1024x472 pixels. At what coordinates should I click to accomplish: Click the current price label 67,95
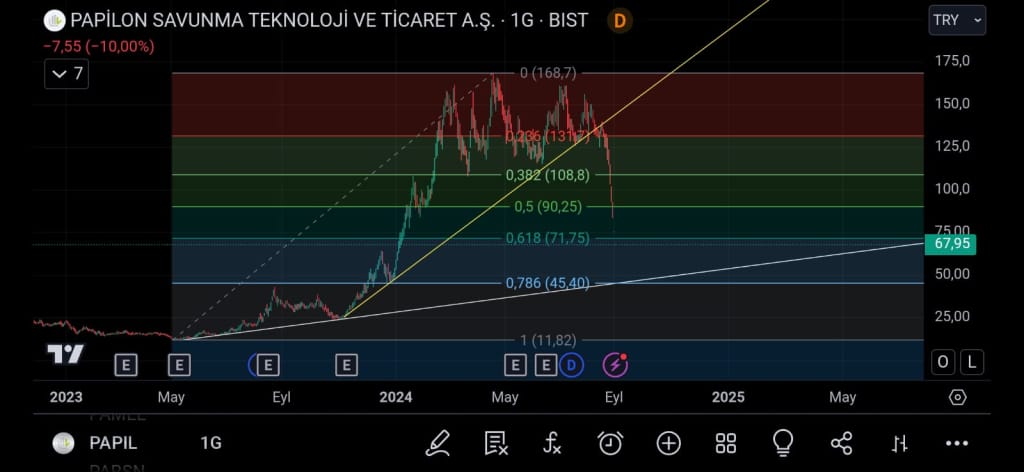coord(950,244)
